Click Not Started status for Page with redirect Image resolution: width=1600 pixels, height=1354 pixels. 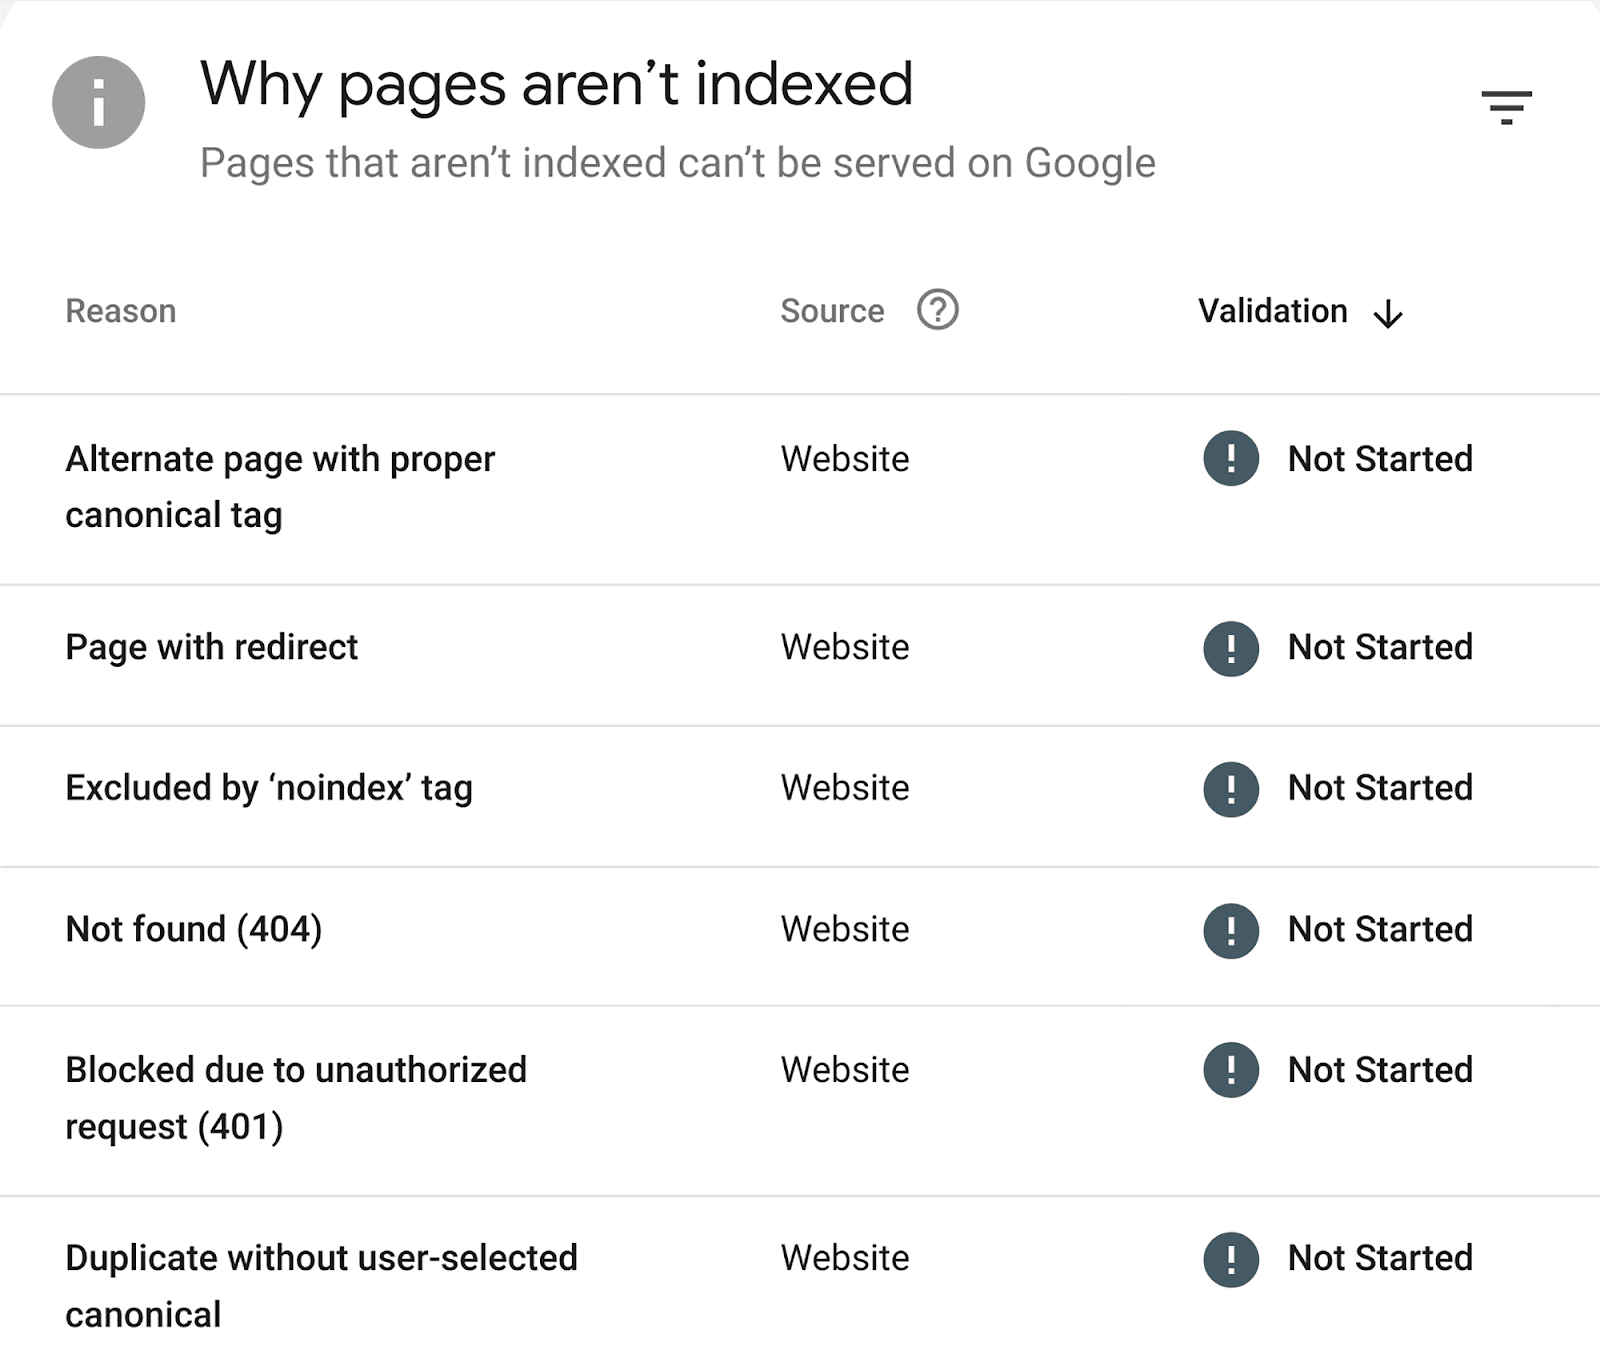pyautogui.click(x=1381, y=648)
